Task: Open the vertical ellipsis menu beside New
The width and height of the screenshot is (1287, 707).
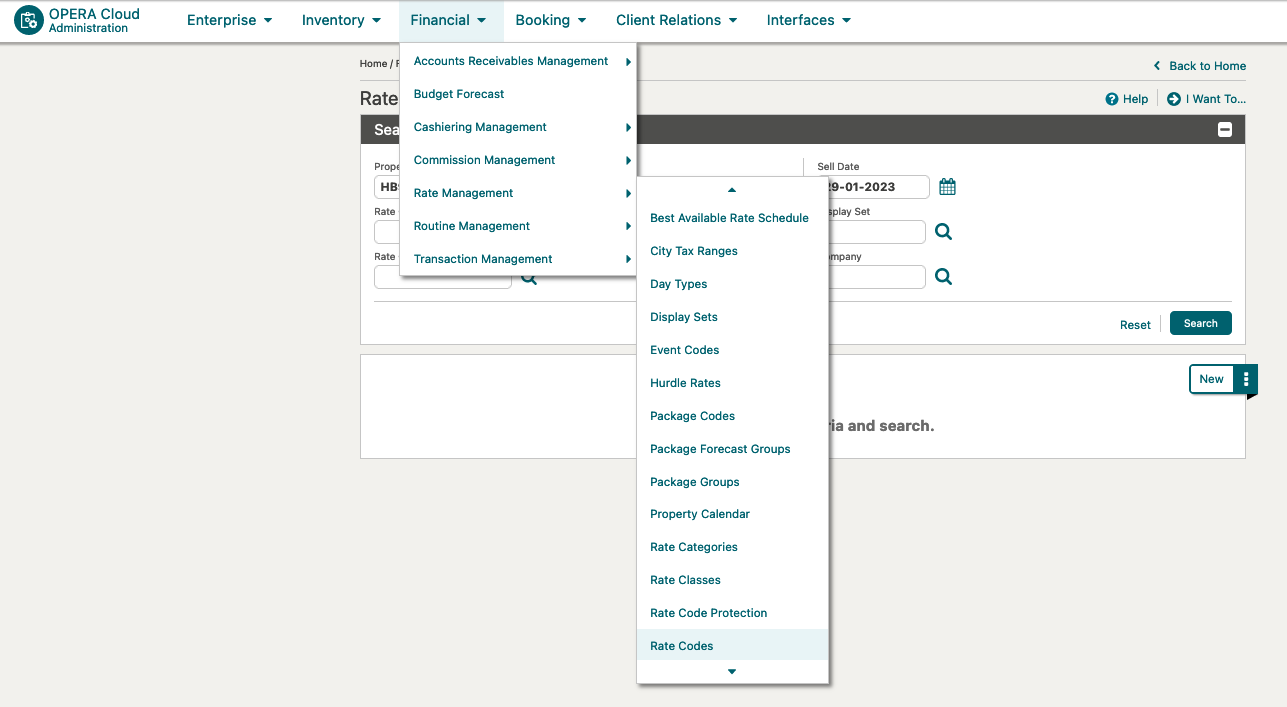Action: click(x=1246, y=379)
